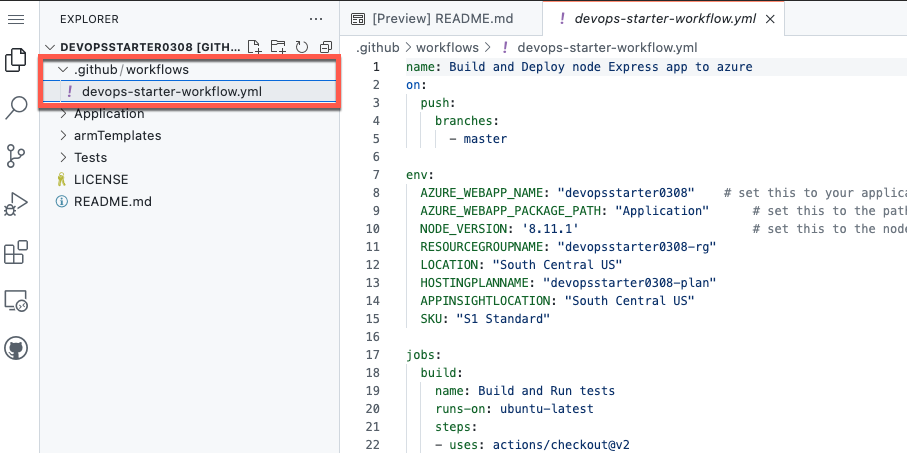
Task: Click '- master' on line 5
Action: click(478, 139)
